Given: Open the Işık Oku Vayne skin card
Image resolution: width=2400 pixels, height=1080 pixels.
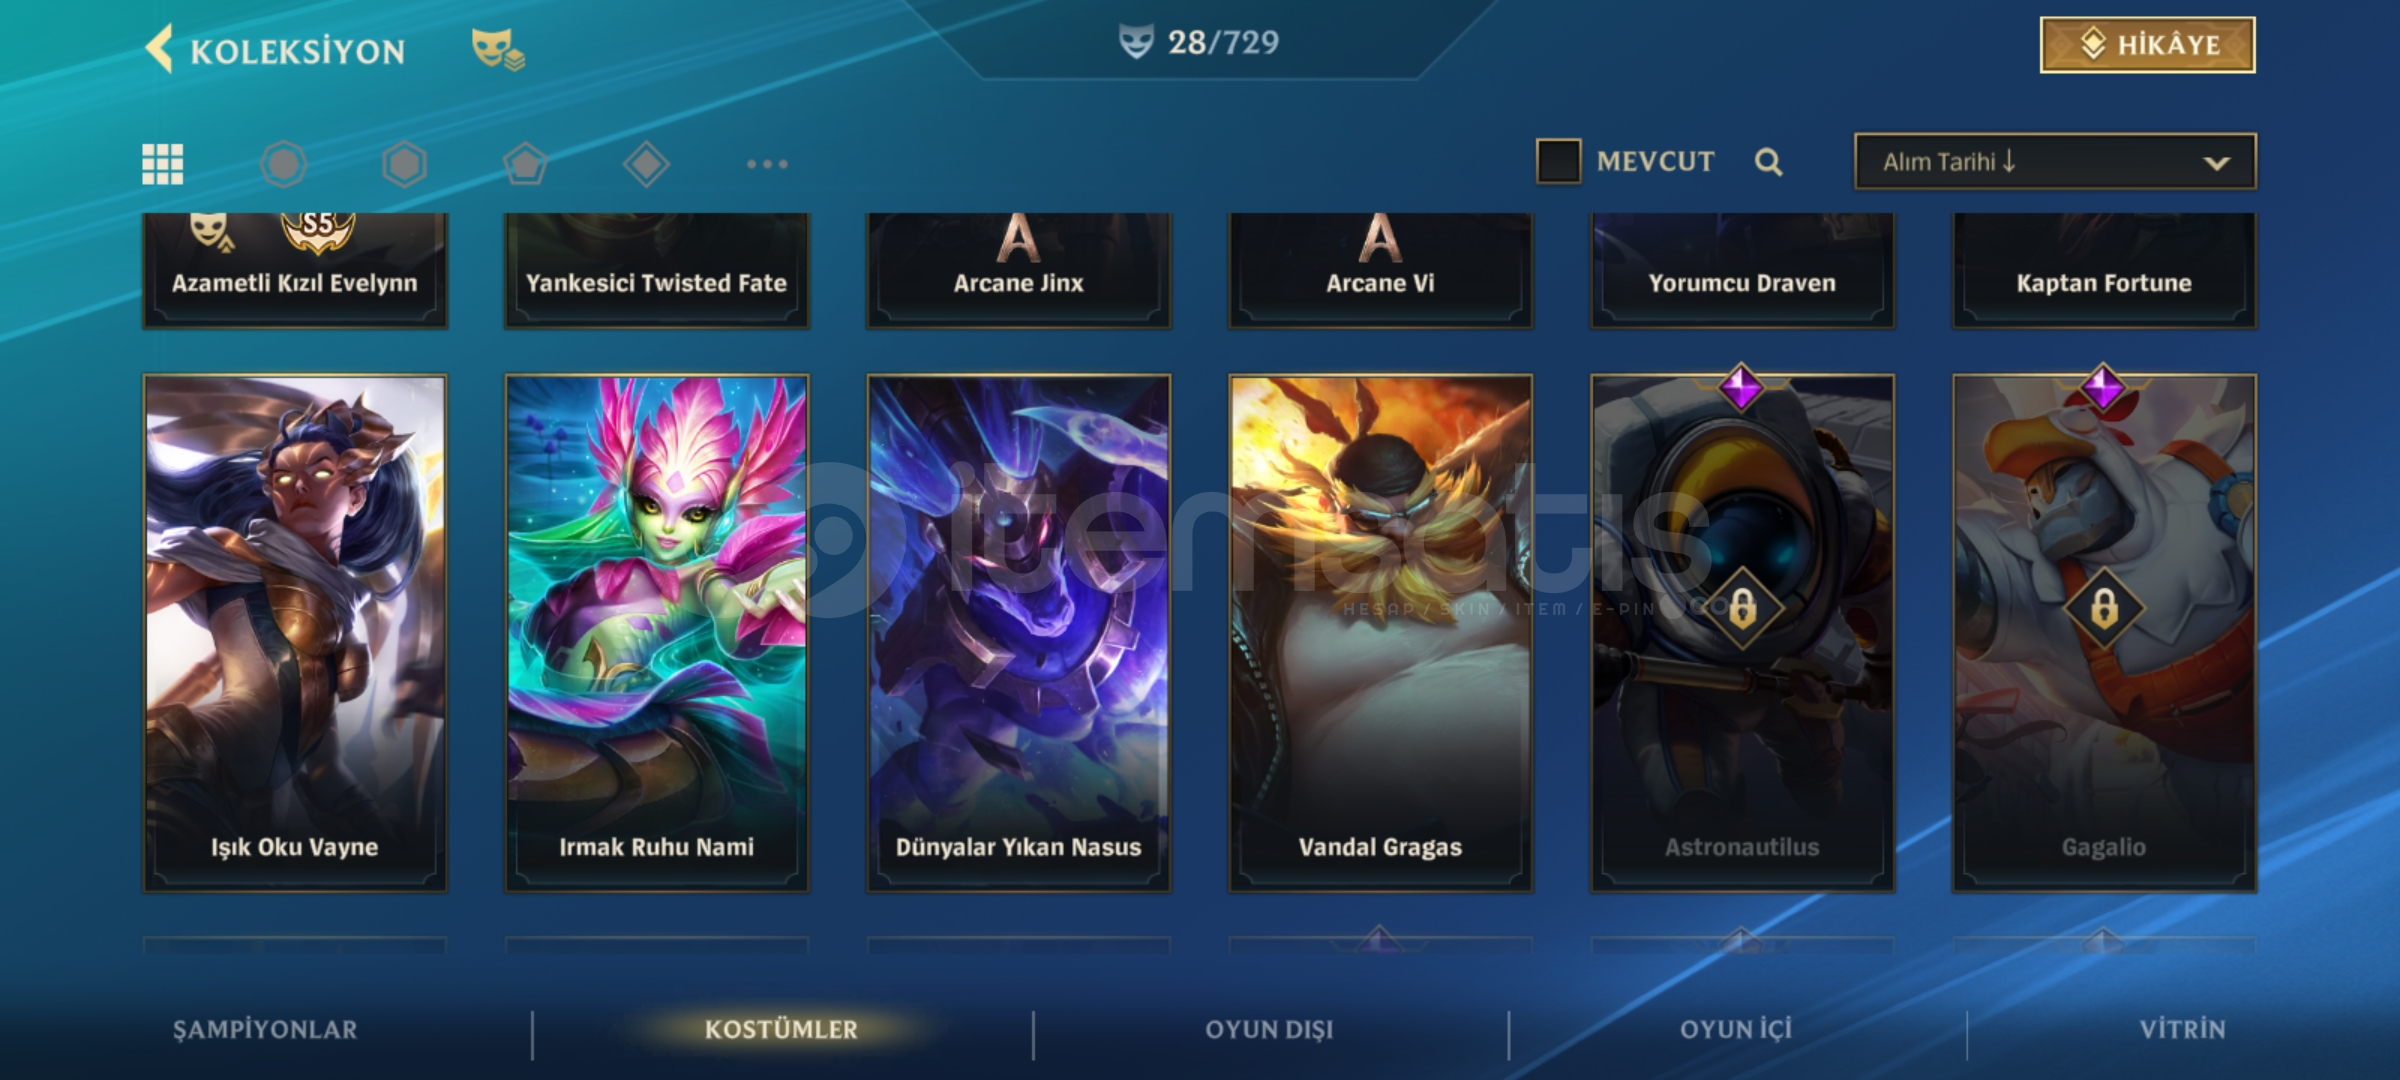Looking at the screenshot, I should click(295, 633).
